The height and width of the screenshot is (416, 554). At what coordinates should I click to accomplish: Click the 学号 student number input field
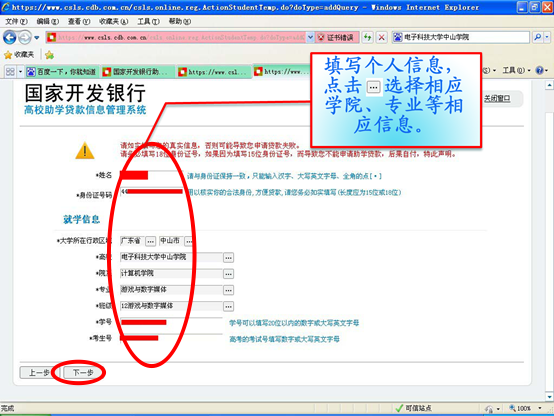171,322
